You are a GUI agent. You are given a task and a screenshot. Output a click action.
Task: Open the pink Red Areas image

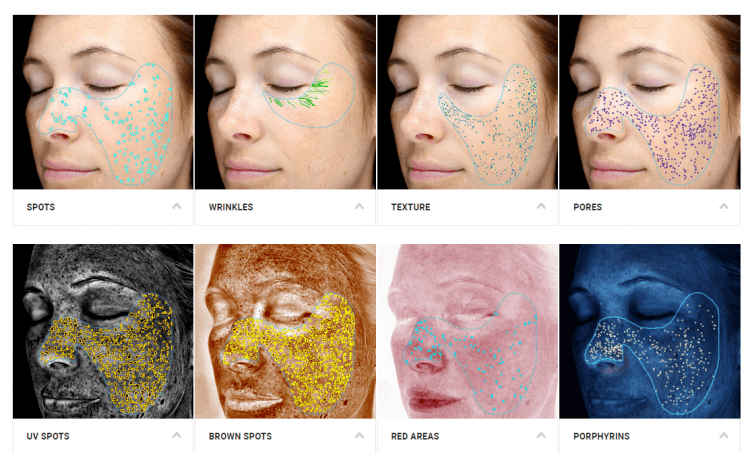click(x=467, y=331)
